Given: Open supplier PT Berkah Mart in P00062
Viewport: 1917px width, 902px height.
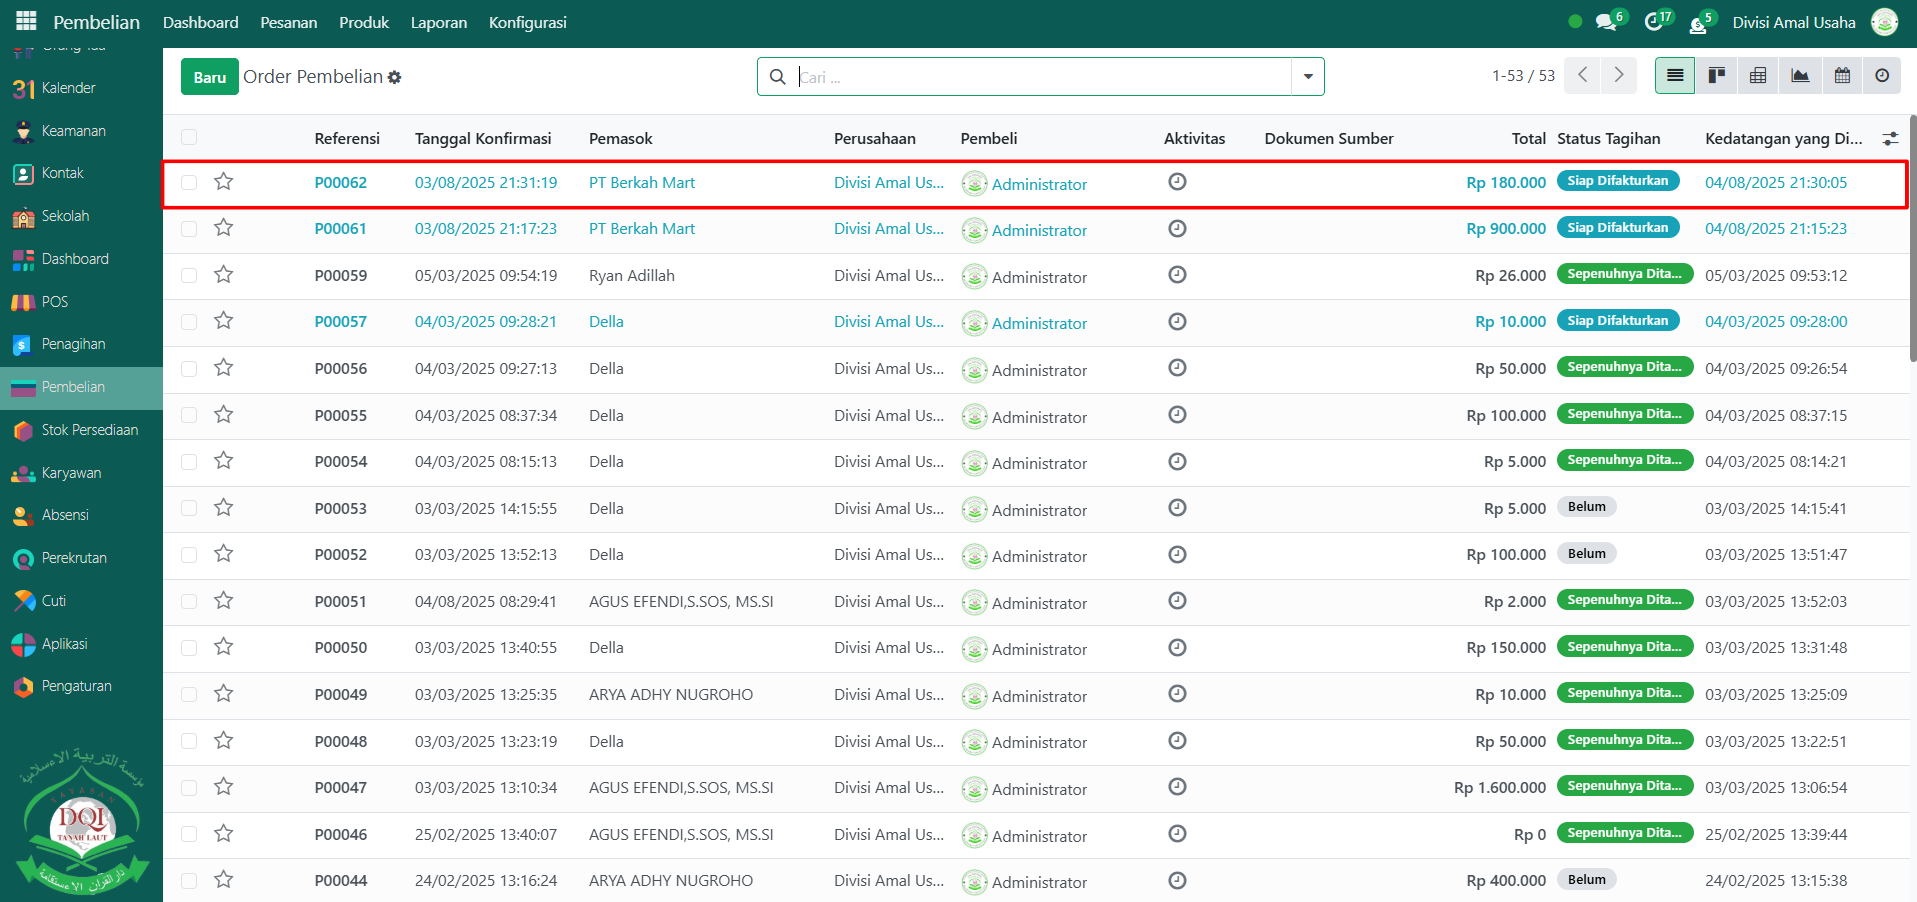Looking at the screenshot, I should coord(641,183).
